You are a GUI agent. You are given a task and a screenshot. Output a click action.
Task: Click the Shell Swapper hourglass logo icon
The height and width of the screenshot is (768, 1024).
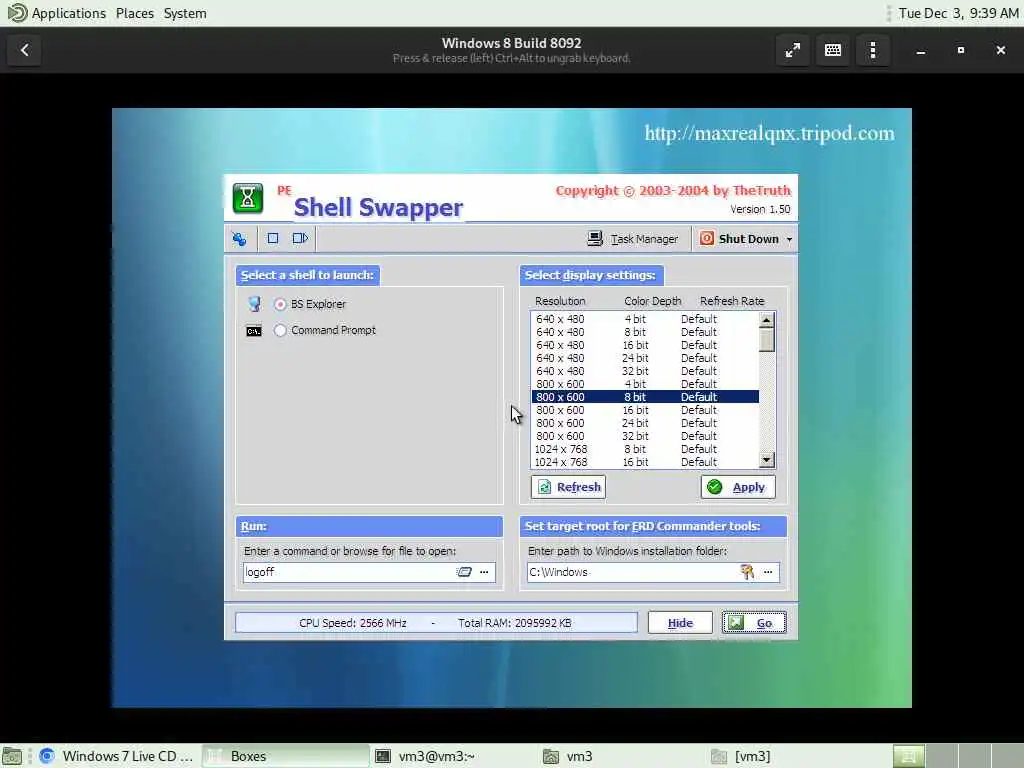pyautogui.click(x=248, y=199)
